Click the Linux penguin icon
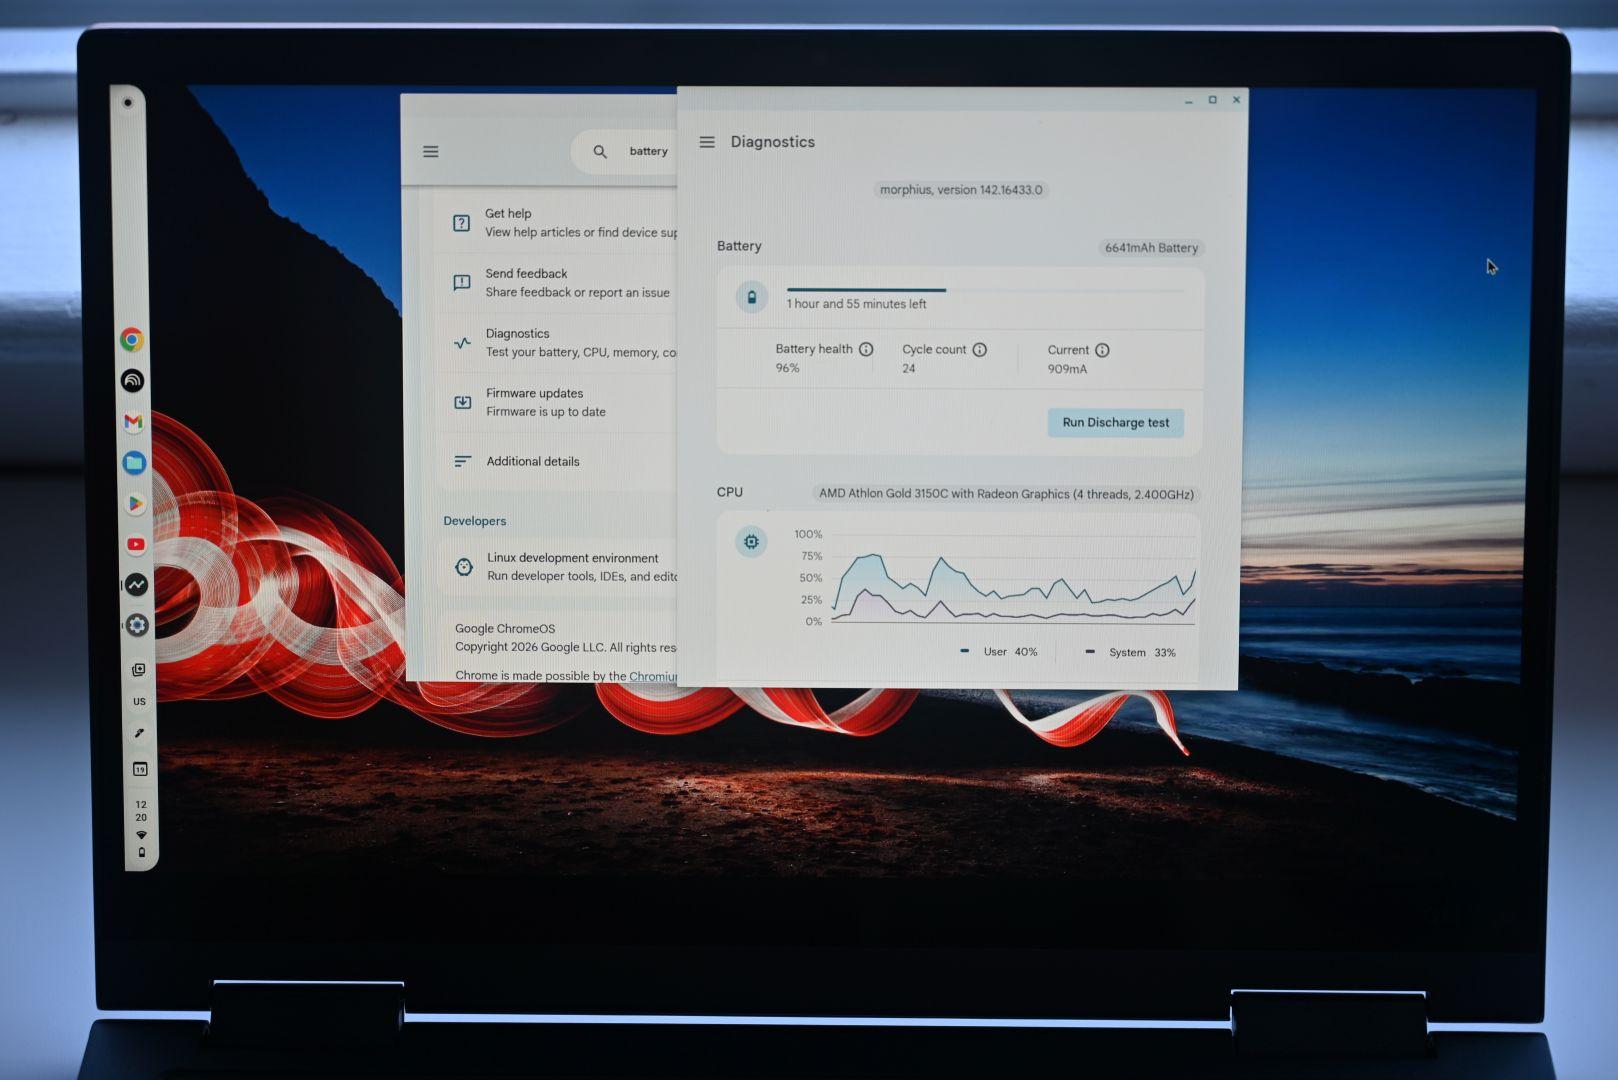1618x1080 pixels. tap(464, 567)
